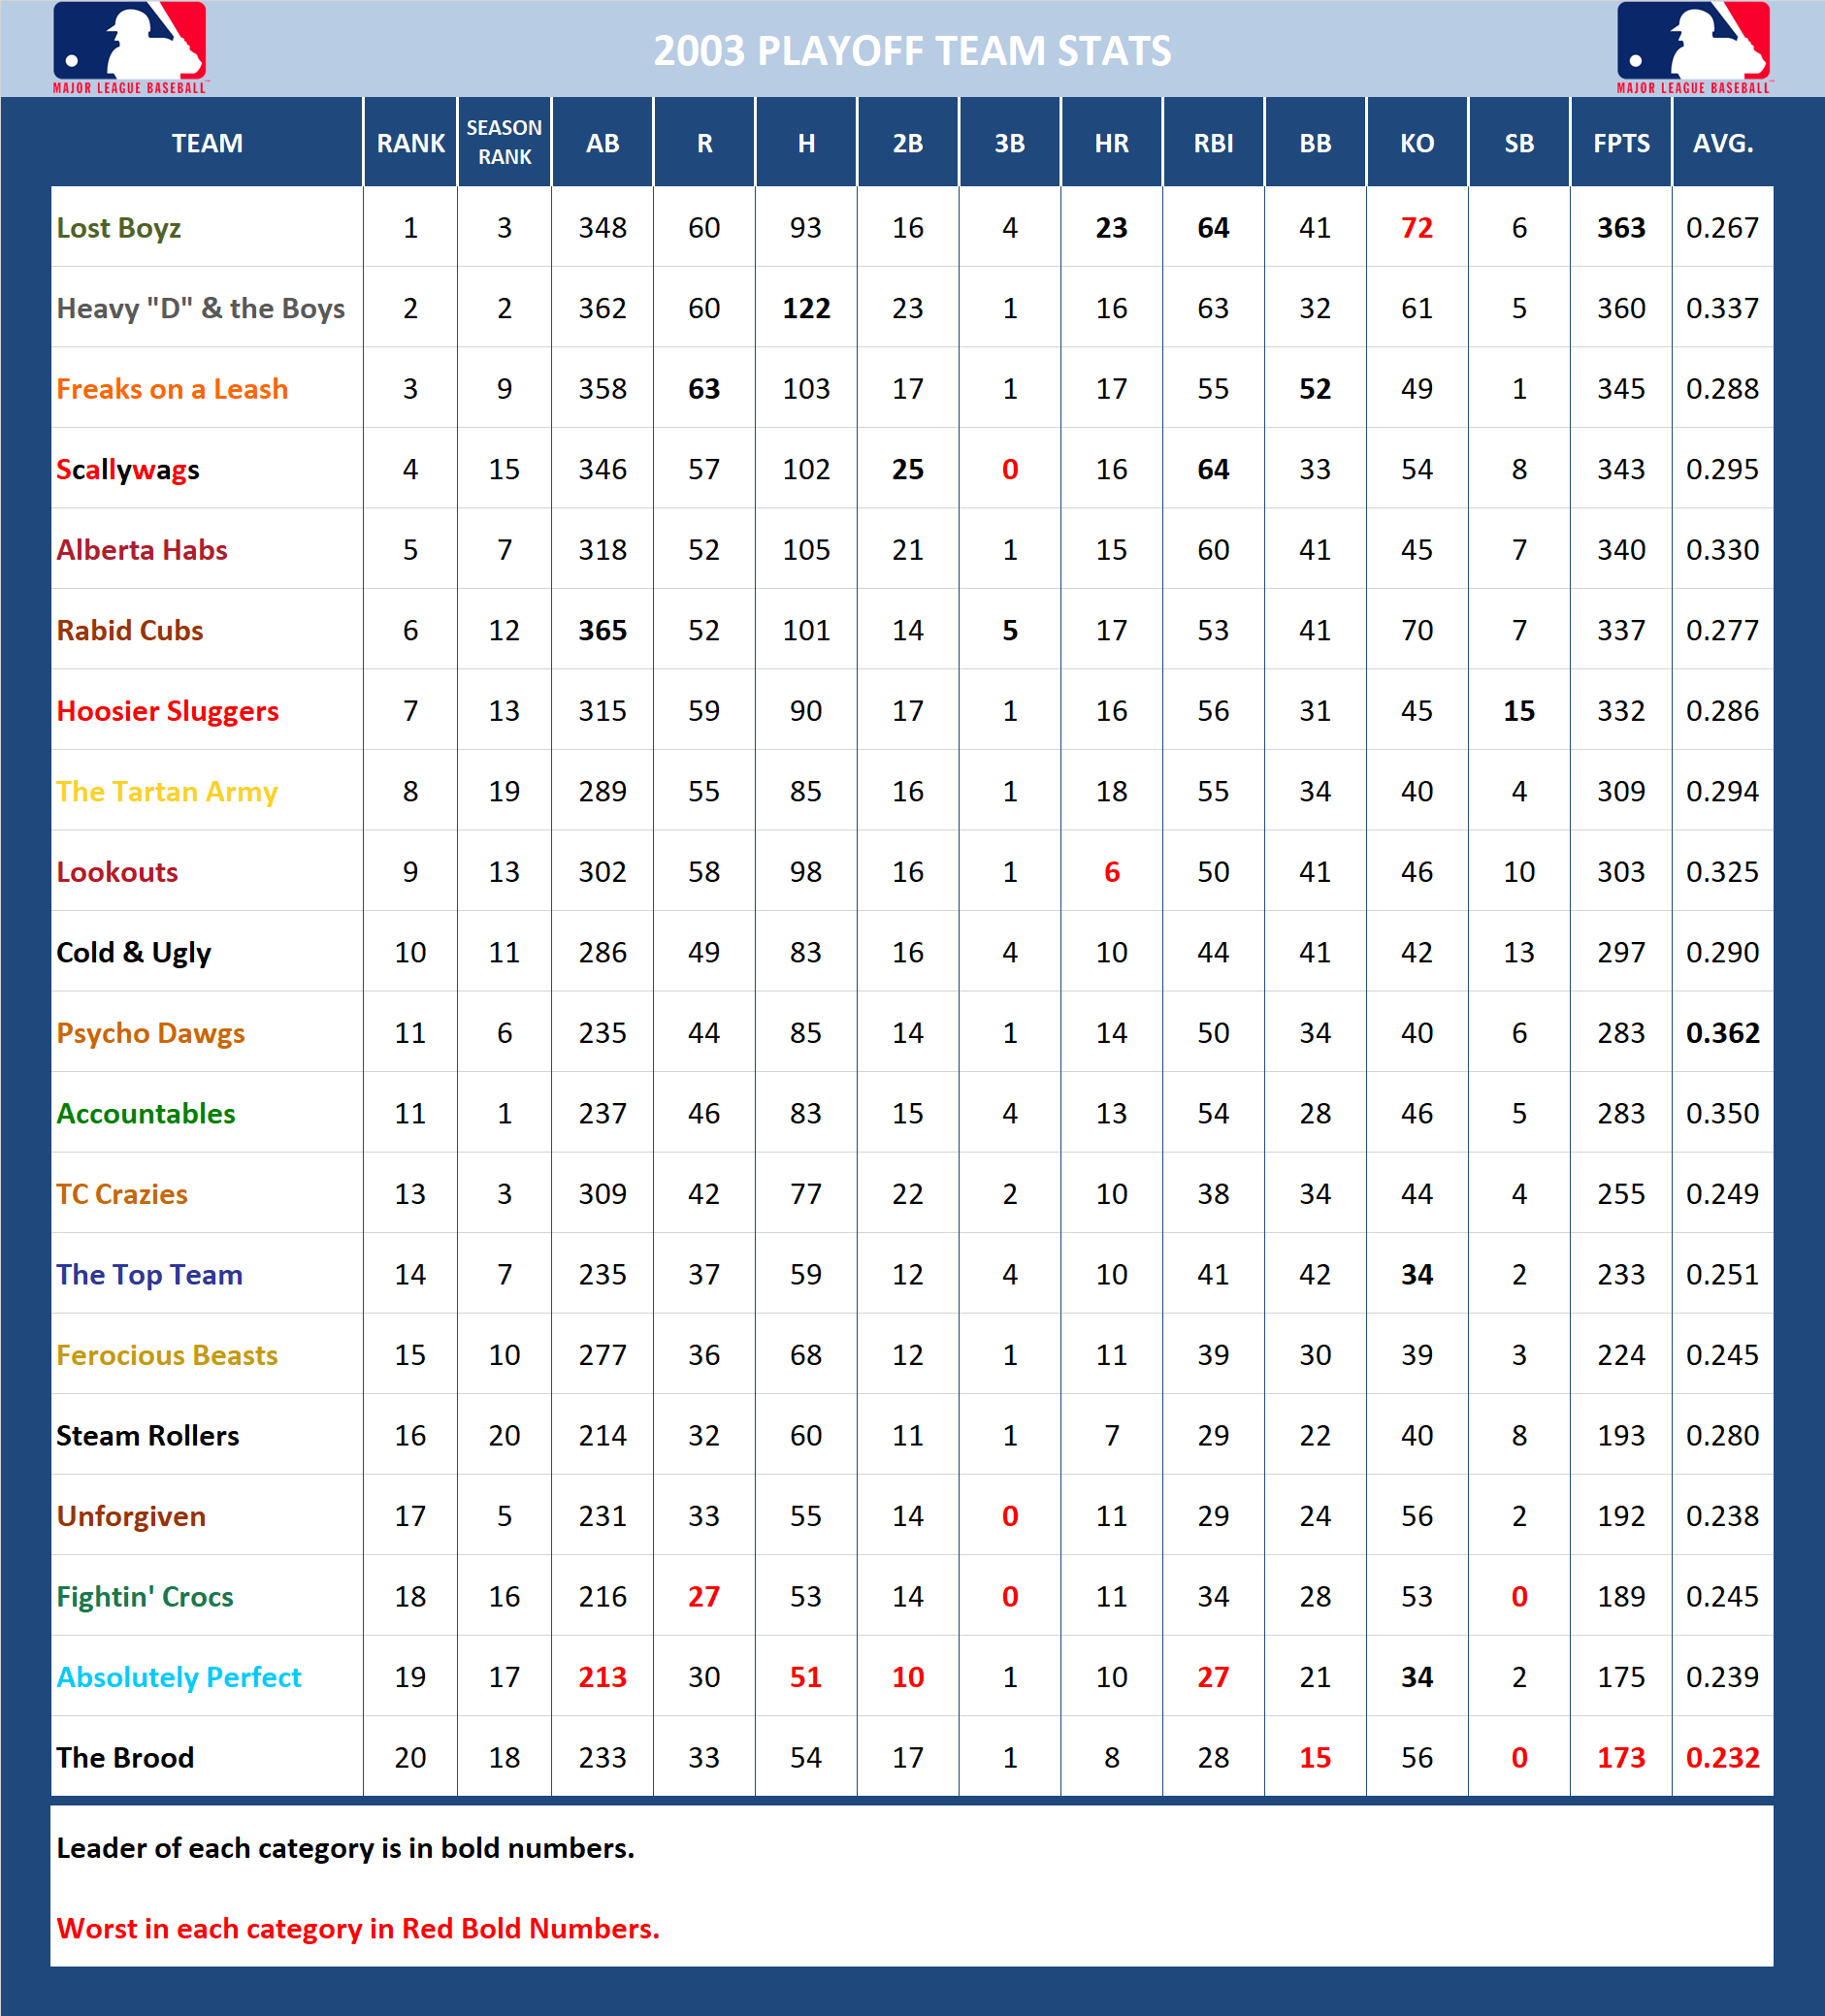Select the HR column header

point(1111,143)
